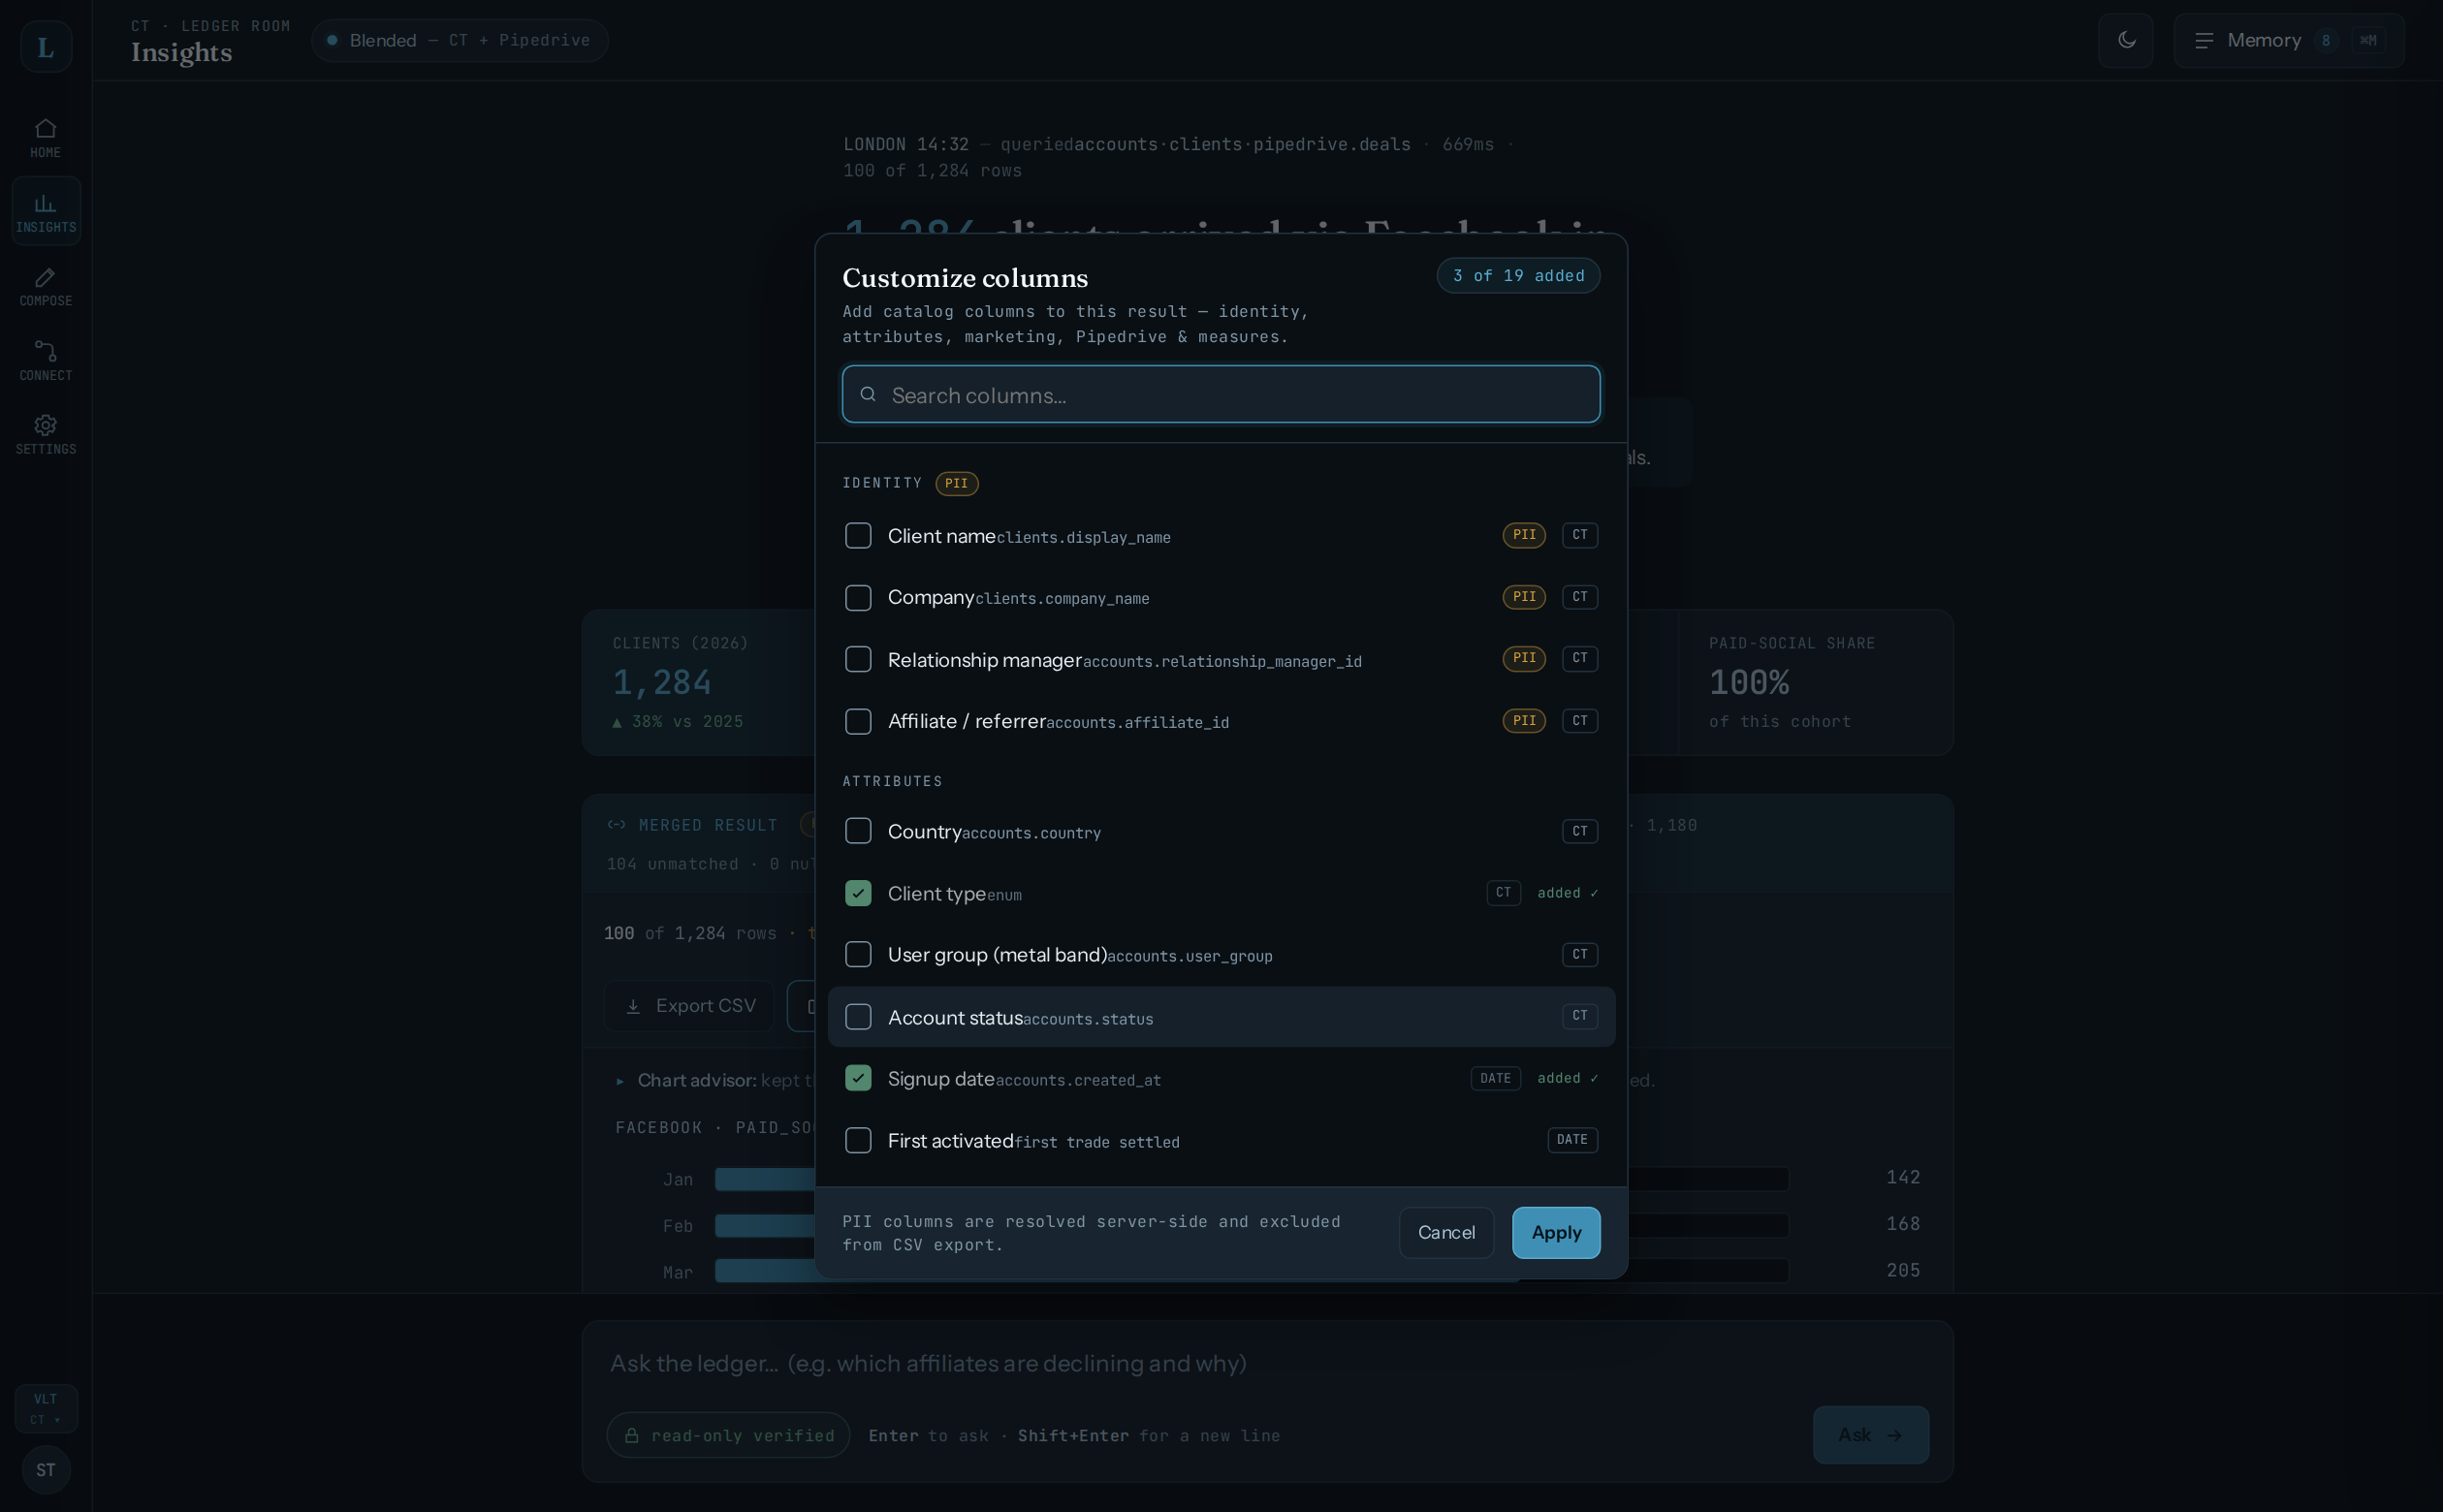This screenshot has width=2443, height=1512.
Task: Click the PAID-SOCIAL SHARE 100% card
Action: click(x=1815, y=683)
